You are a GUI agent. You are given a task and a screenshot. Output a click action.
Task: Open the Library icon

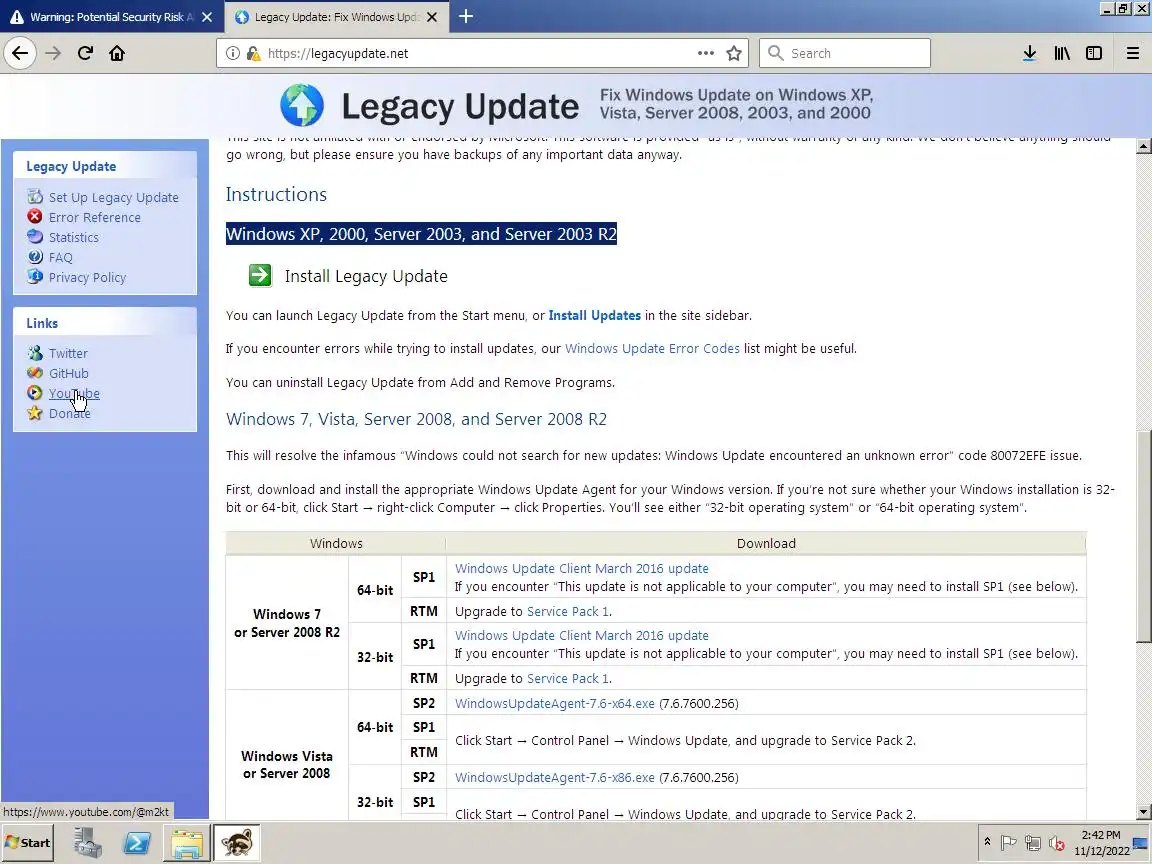tap(1062, 53)
